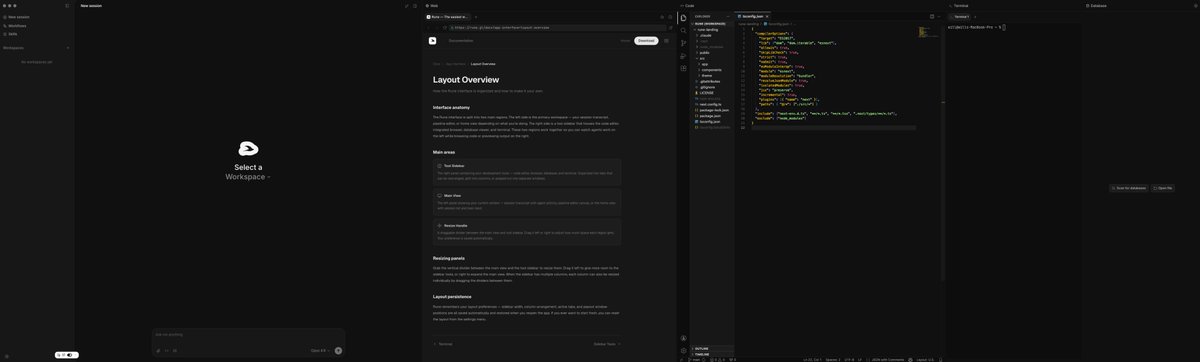Send the message with the arrow button
The width and height of the screenshot is (1200, 362).
tap(338, 350)
